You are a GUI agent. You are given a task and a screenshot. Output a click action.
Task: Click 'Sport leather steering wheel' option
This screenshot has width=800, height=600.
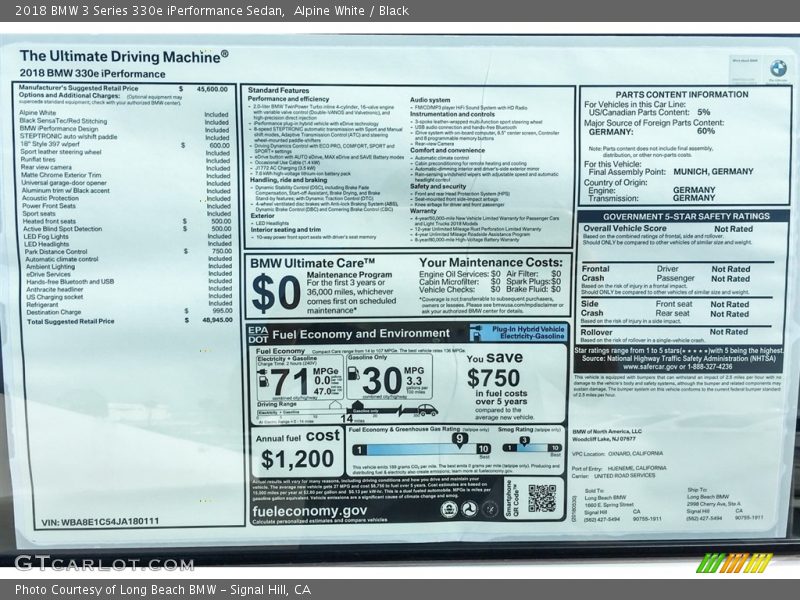(x=61, y=152)
